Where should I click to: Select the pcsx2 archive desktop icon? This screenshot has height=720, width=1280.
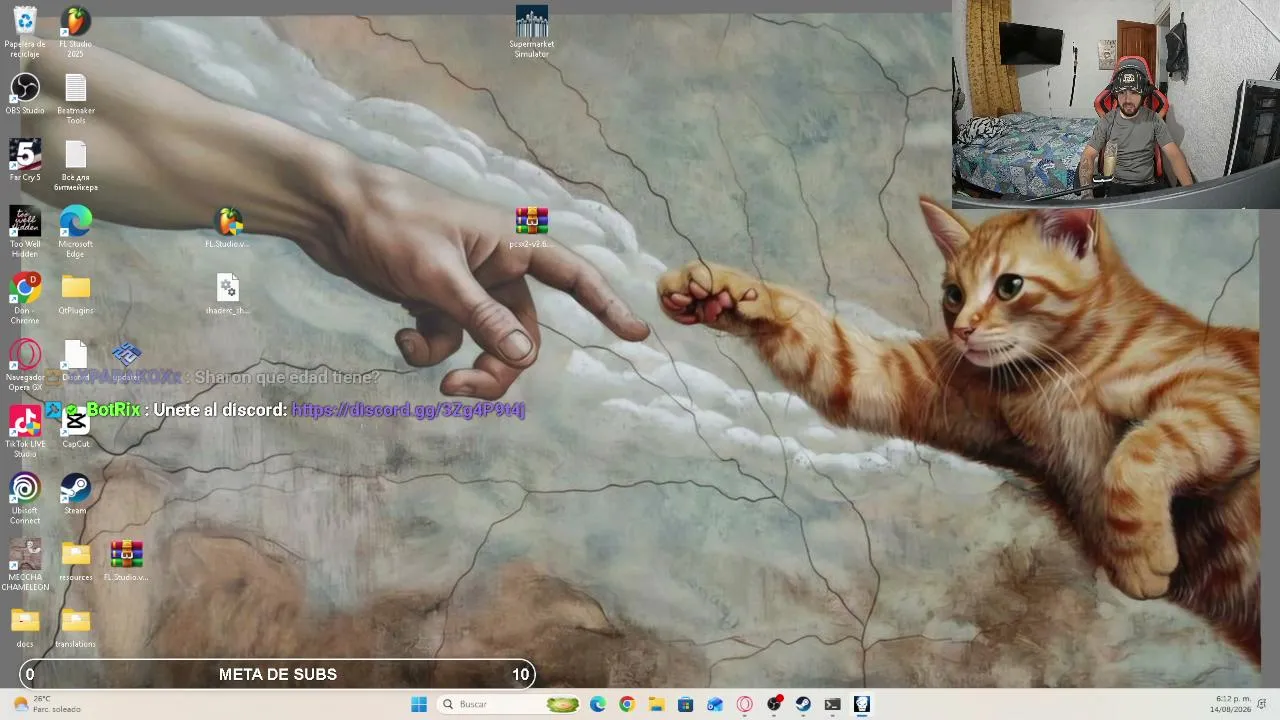point(532,227)
